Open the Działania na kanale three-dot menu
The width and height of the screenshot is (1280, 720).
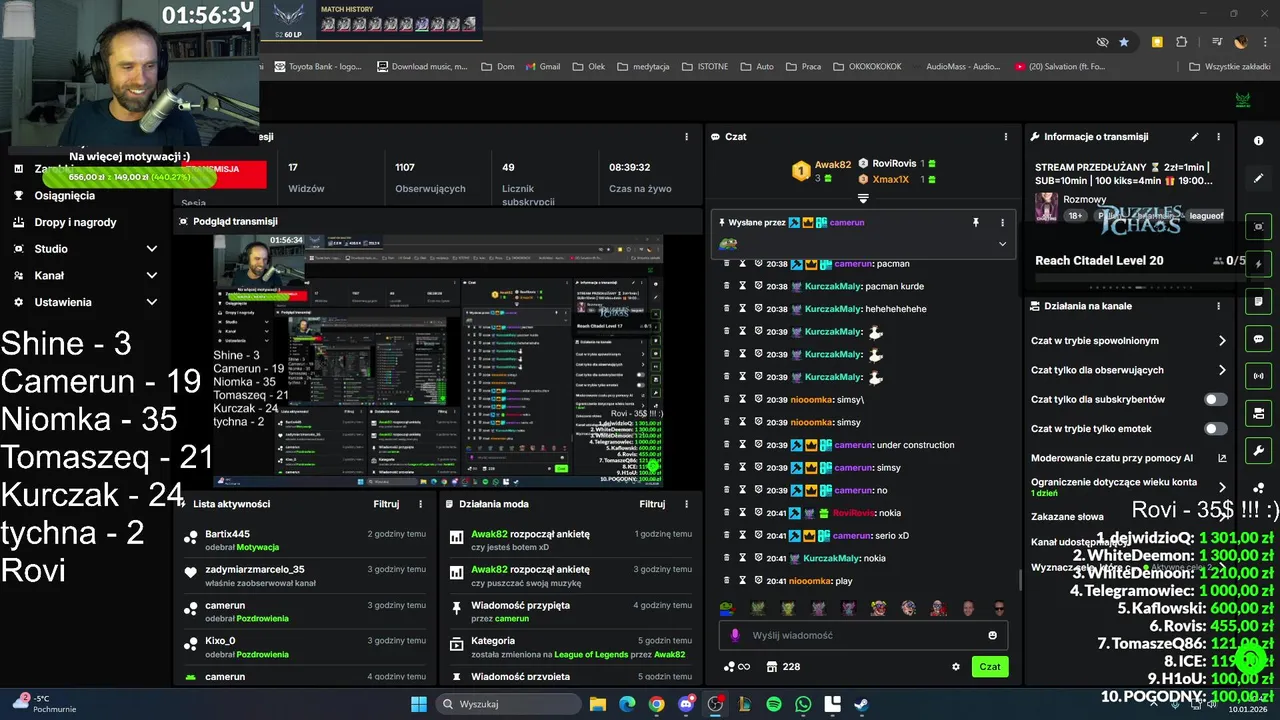pos(1218,306)
